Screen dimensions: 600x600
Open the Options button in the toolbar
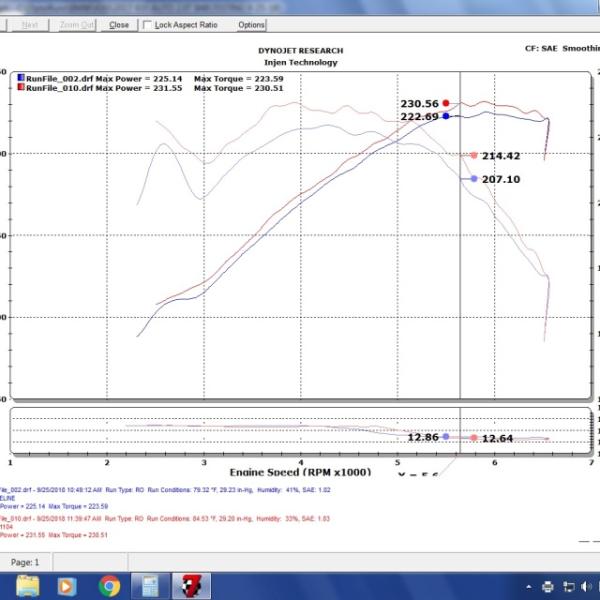[x=251, y=24]
